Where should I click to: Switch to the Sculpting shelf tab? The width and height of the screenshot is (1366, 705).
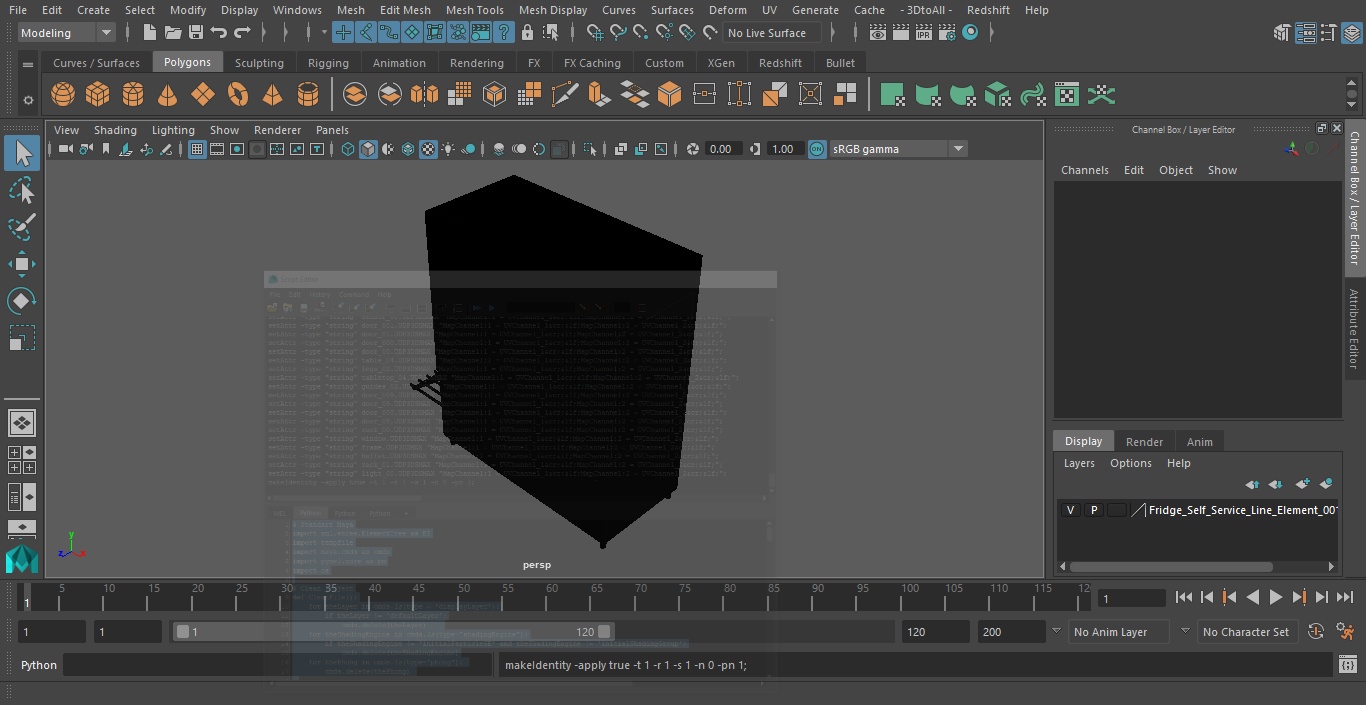coord(259,63)
